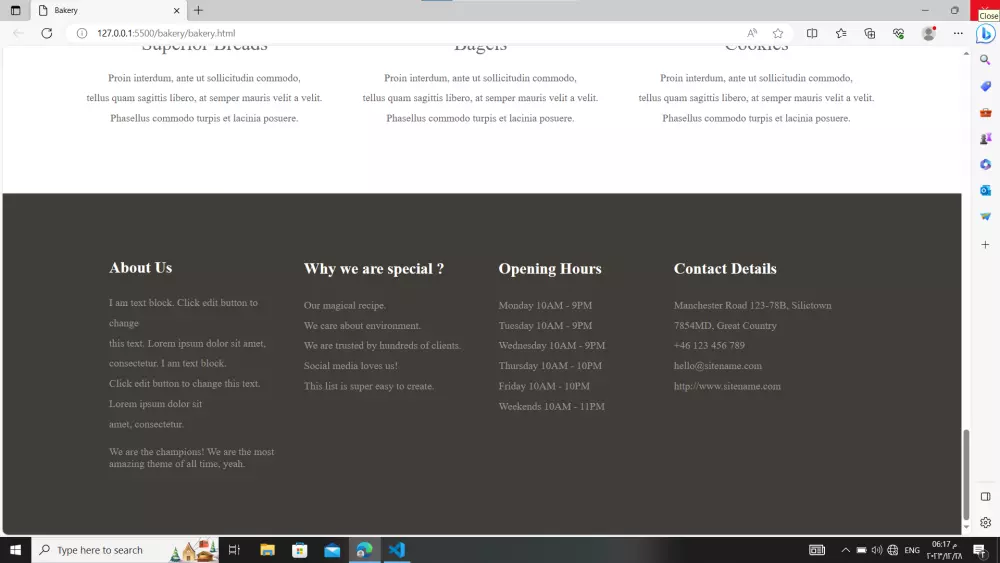The width and height of the screenshot is (1000, 563).
Task: Close the Bakery tab
Action: 177,10
